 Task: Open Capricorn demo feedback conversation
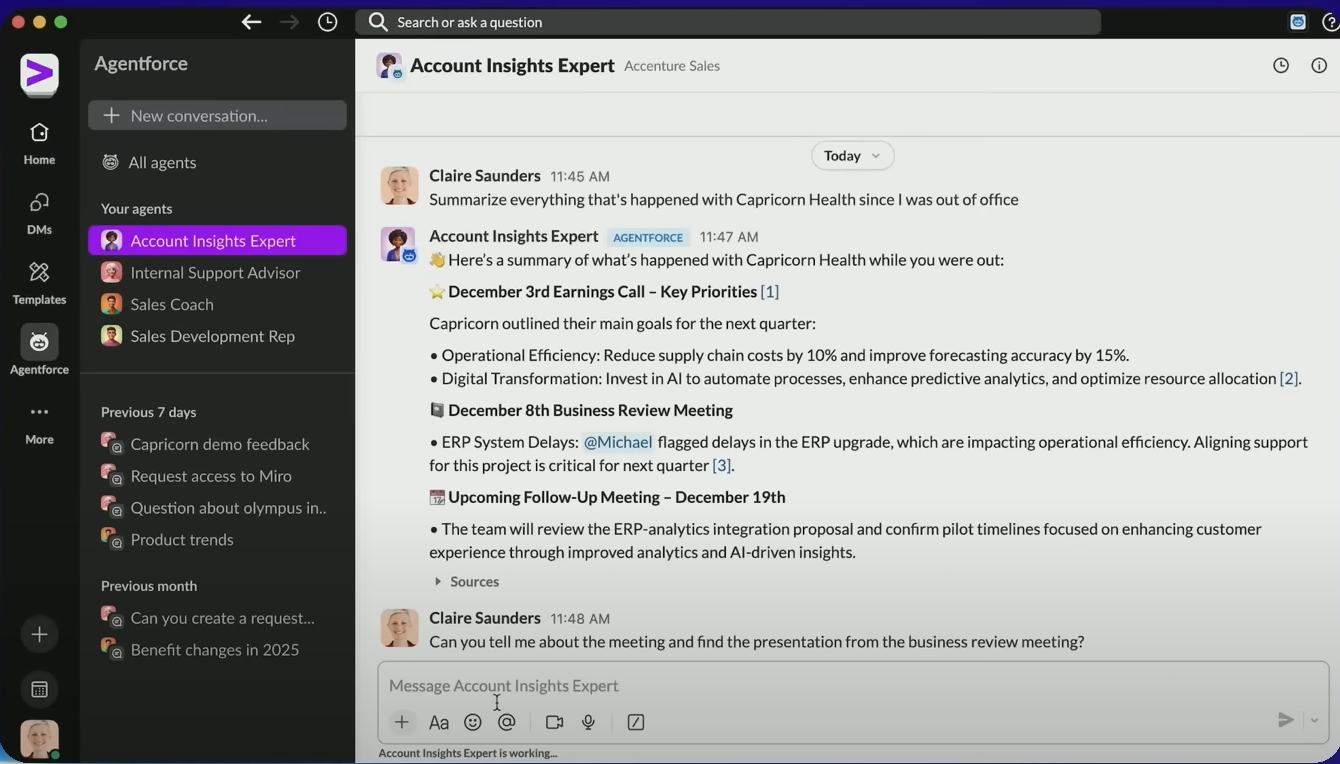[217, 444]
